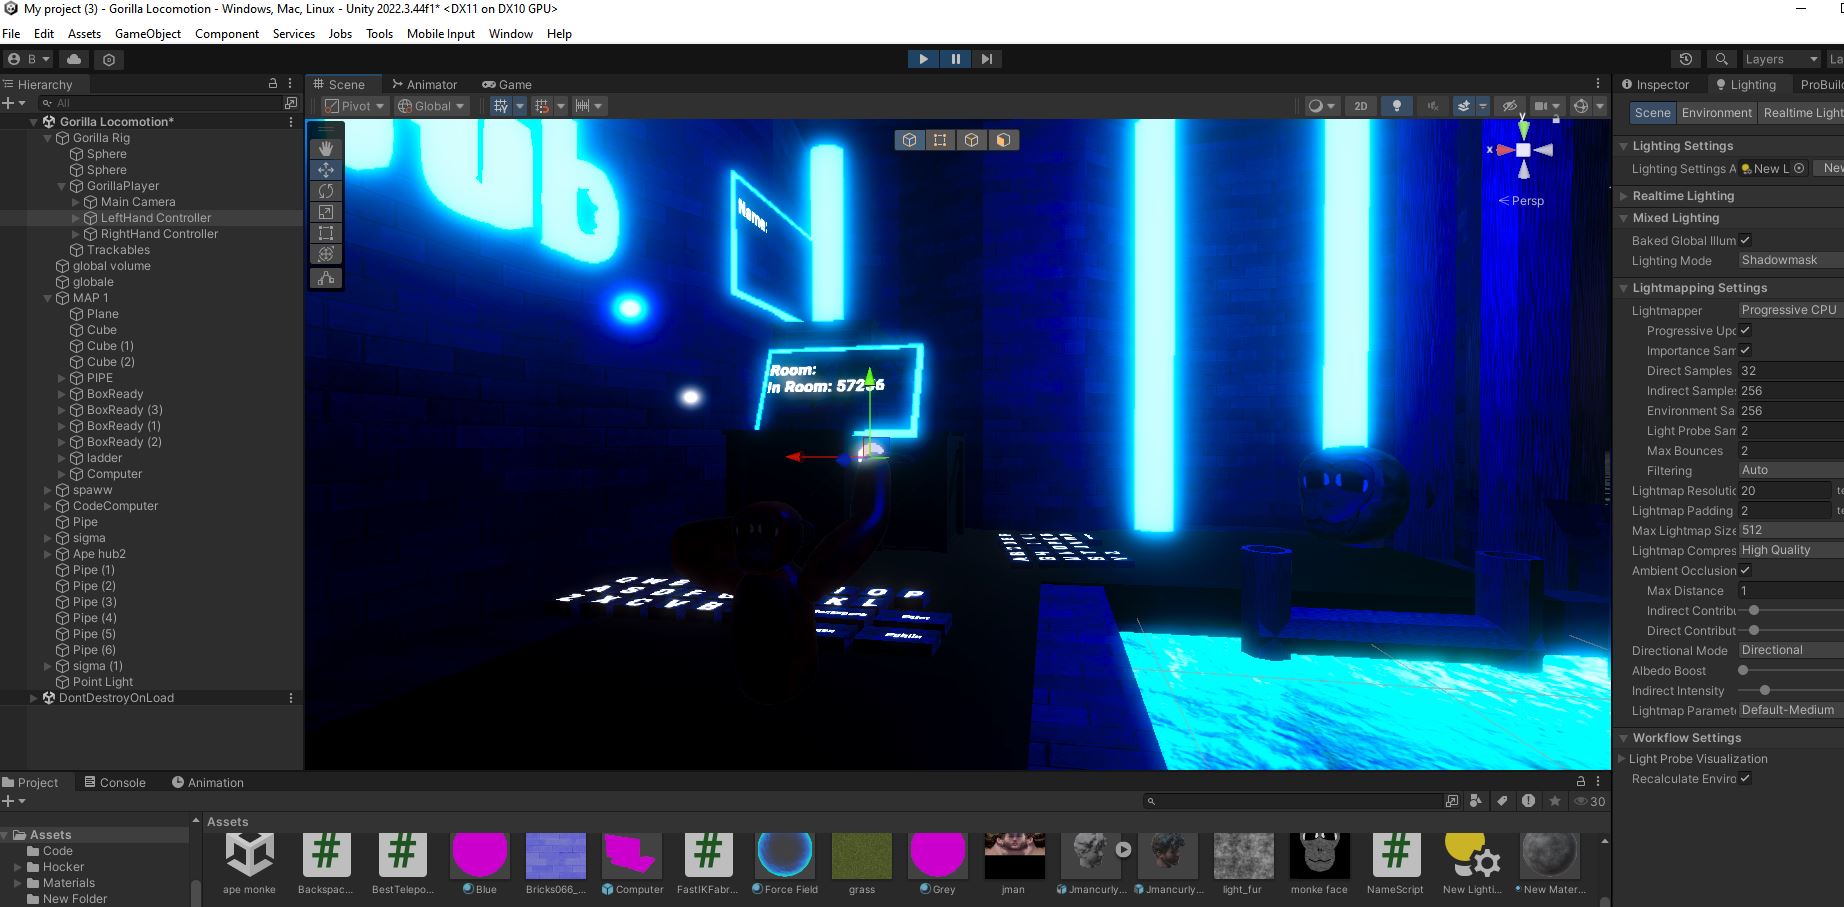Select the combined Transform tool
The image size is (1844, 907).
(326, 254)
